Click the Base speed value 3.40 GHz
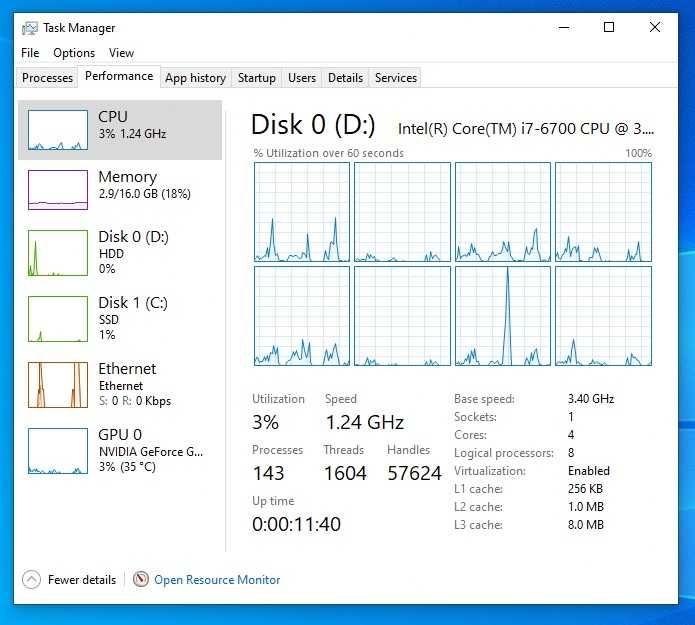Image resolution: width=695 pixels, height=625 pixels. point(591,399)
